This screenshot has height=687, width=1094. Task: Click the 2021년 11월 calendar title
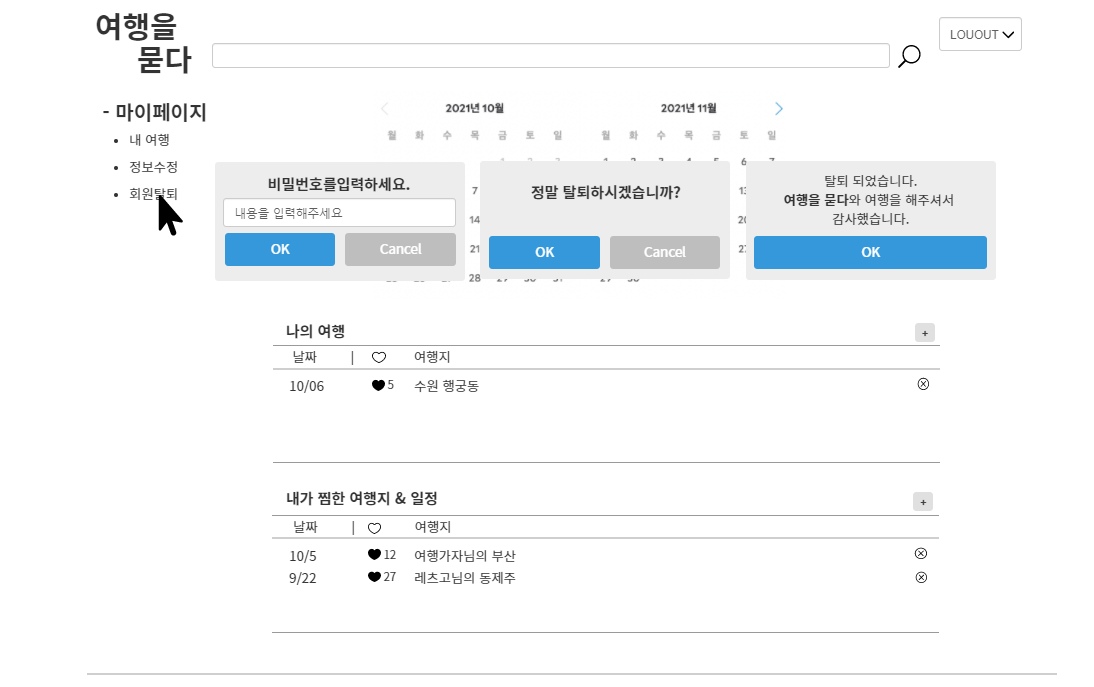tap(689, 108)
